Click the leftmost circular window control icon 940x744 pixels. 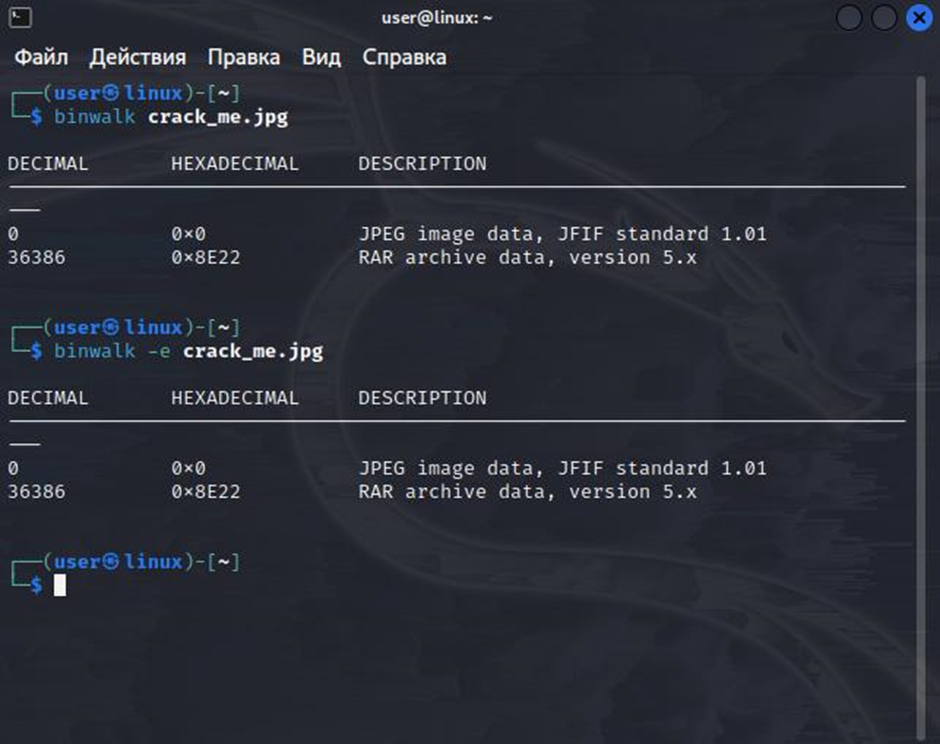point(848,17)
